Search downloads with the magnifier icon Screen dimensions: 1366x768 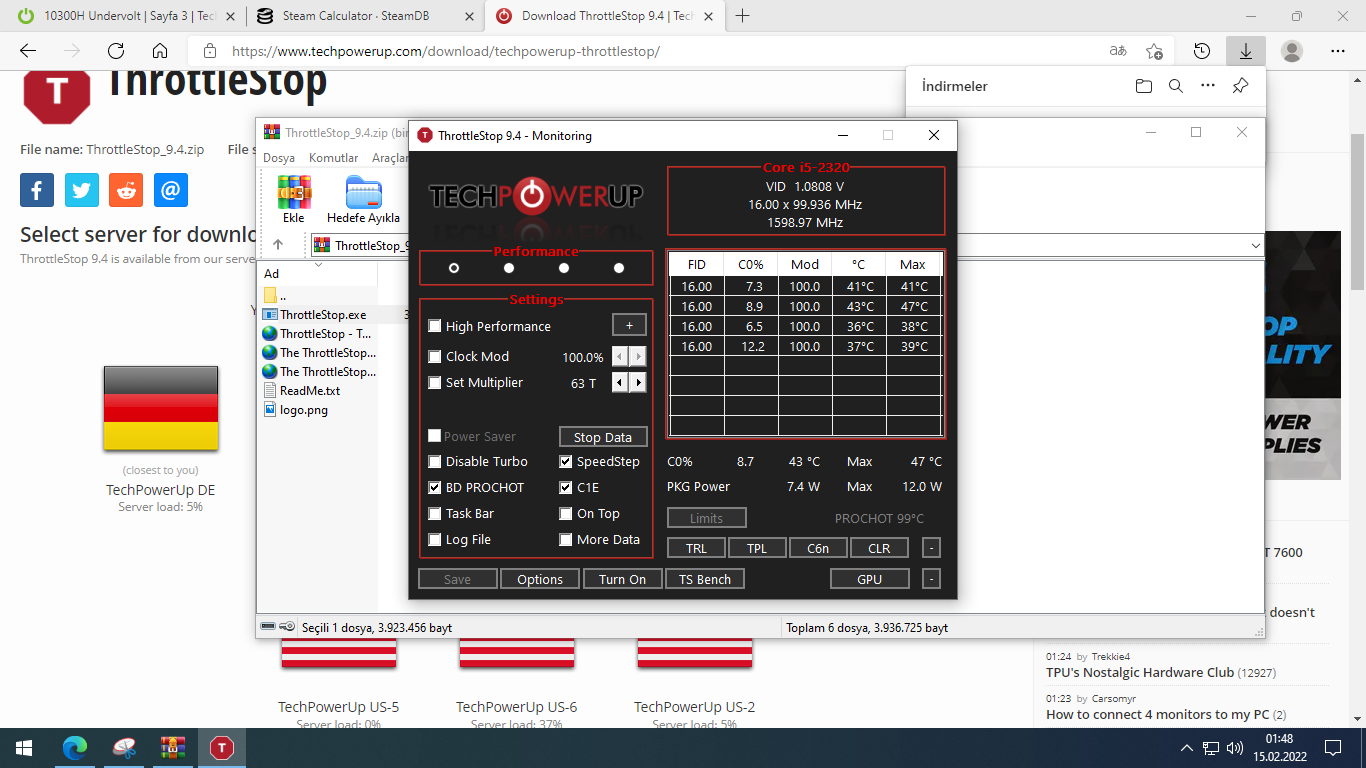(1176, 86)
